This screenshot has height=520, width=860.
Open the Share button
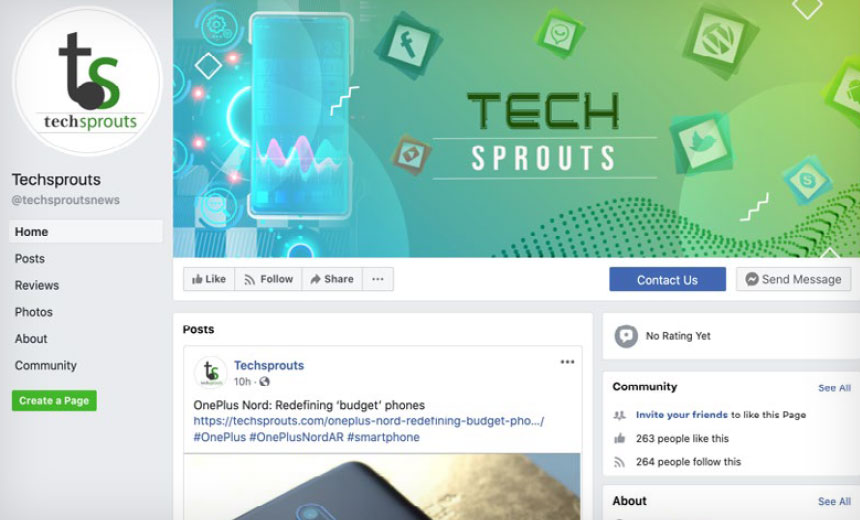[x=332, y=279]
